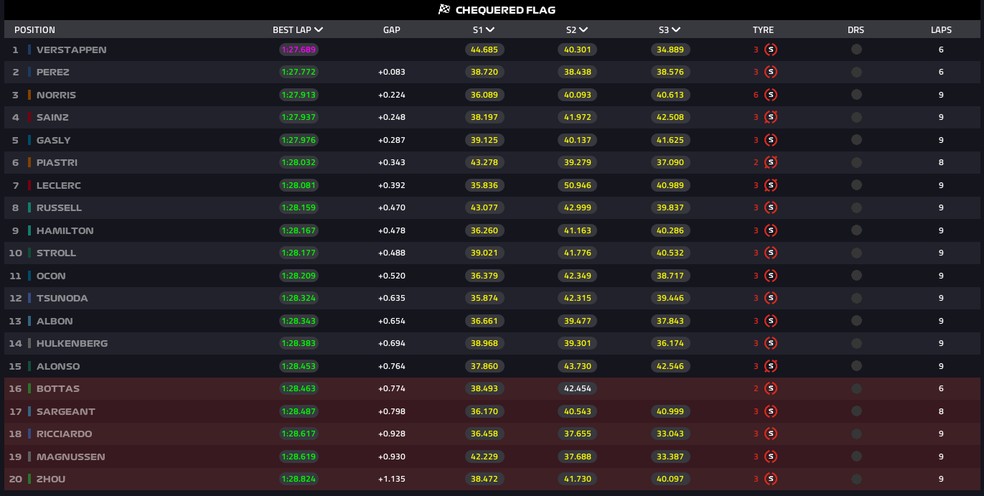Click Bottas's 42.454 S2 time
Viewport: 984px width, 496px height.
tap(577, 389)
